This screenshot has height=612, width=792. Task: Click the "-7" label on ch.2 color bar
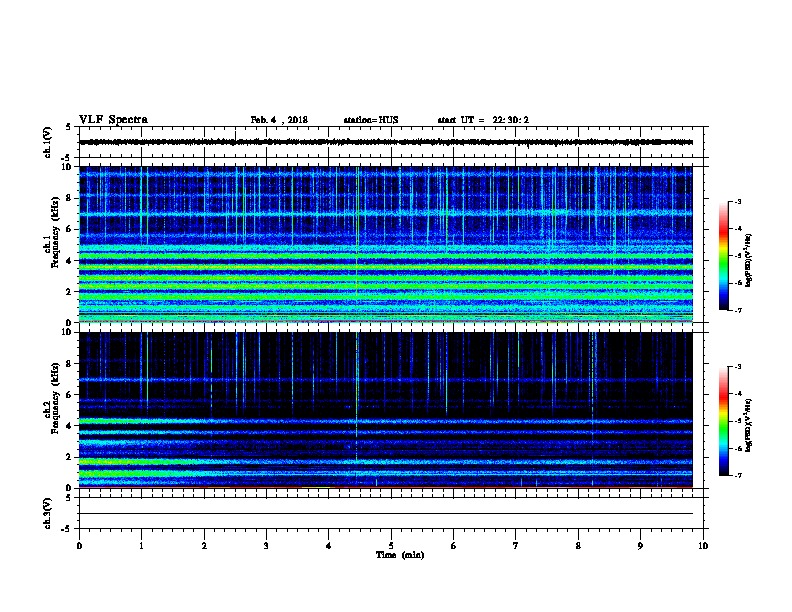click(737, 475)
